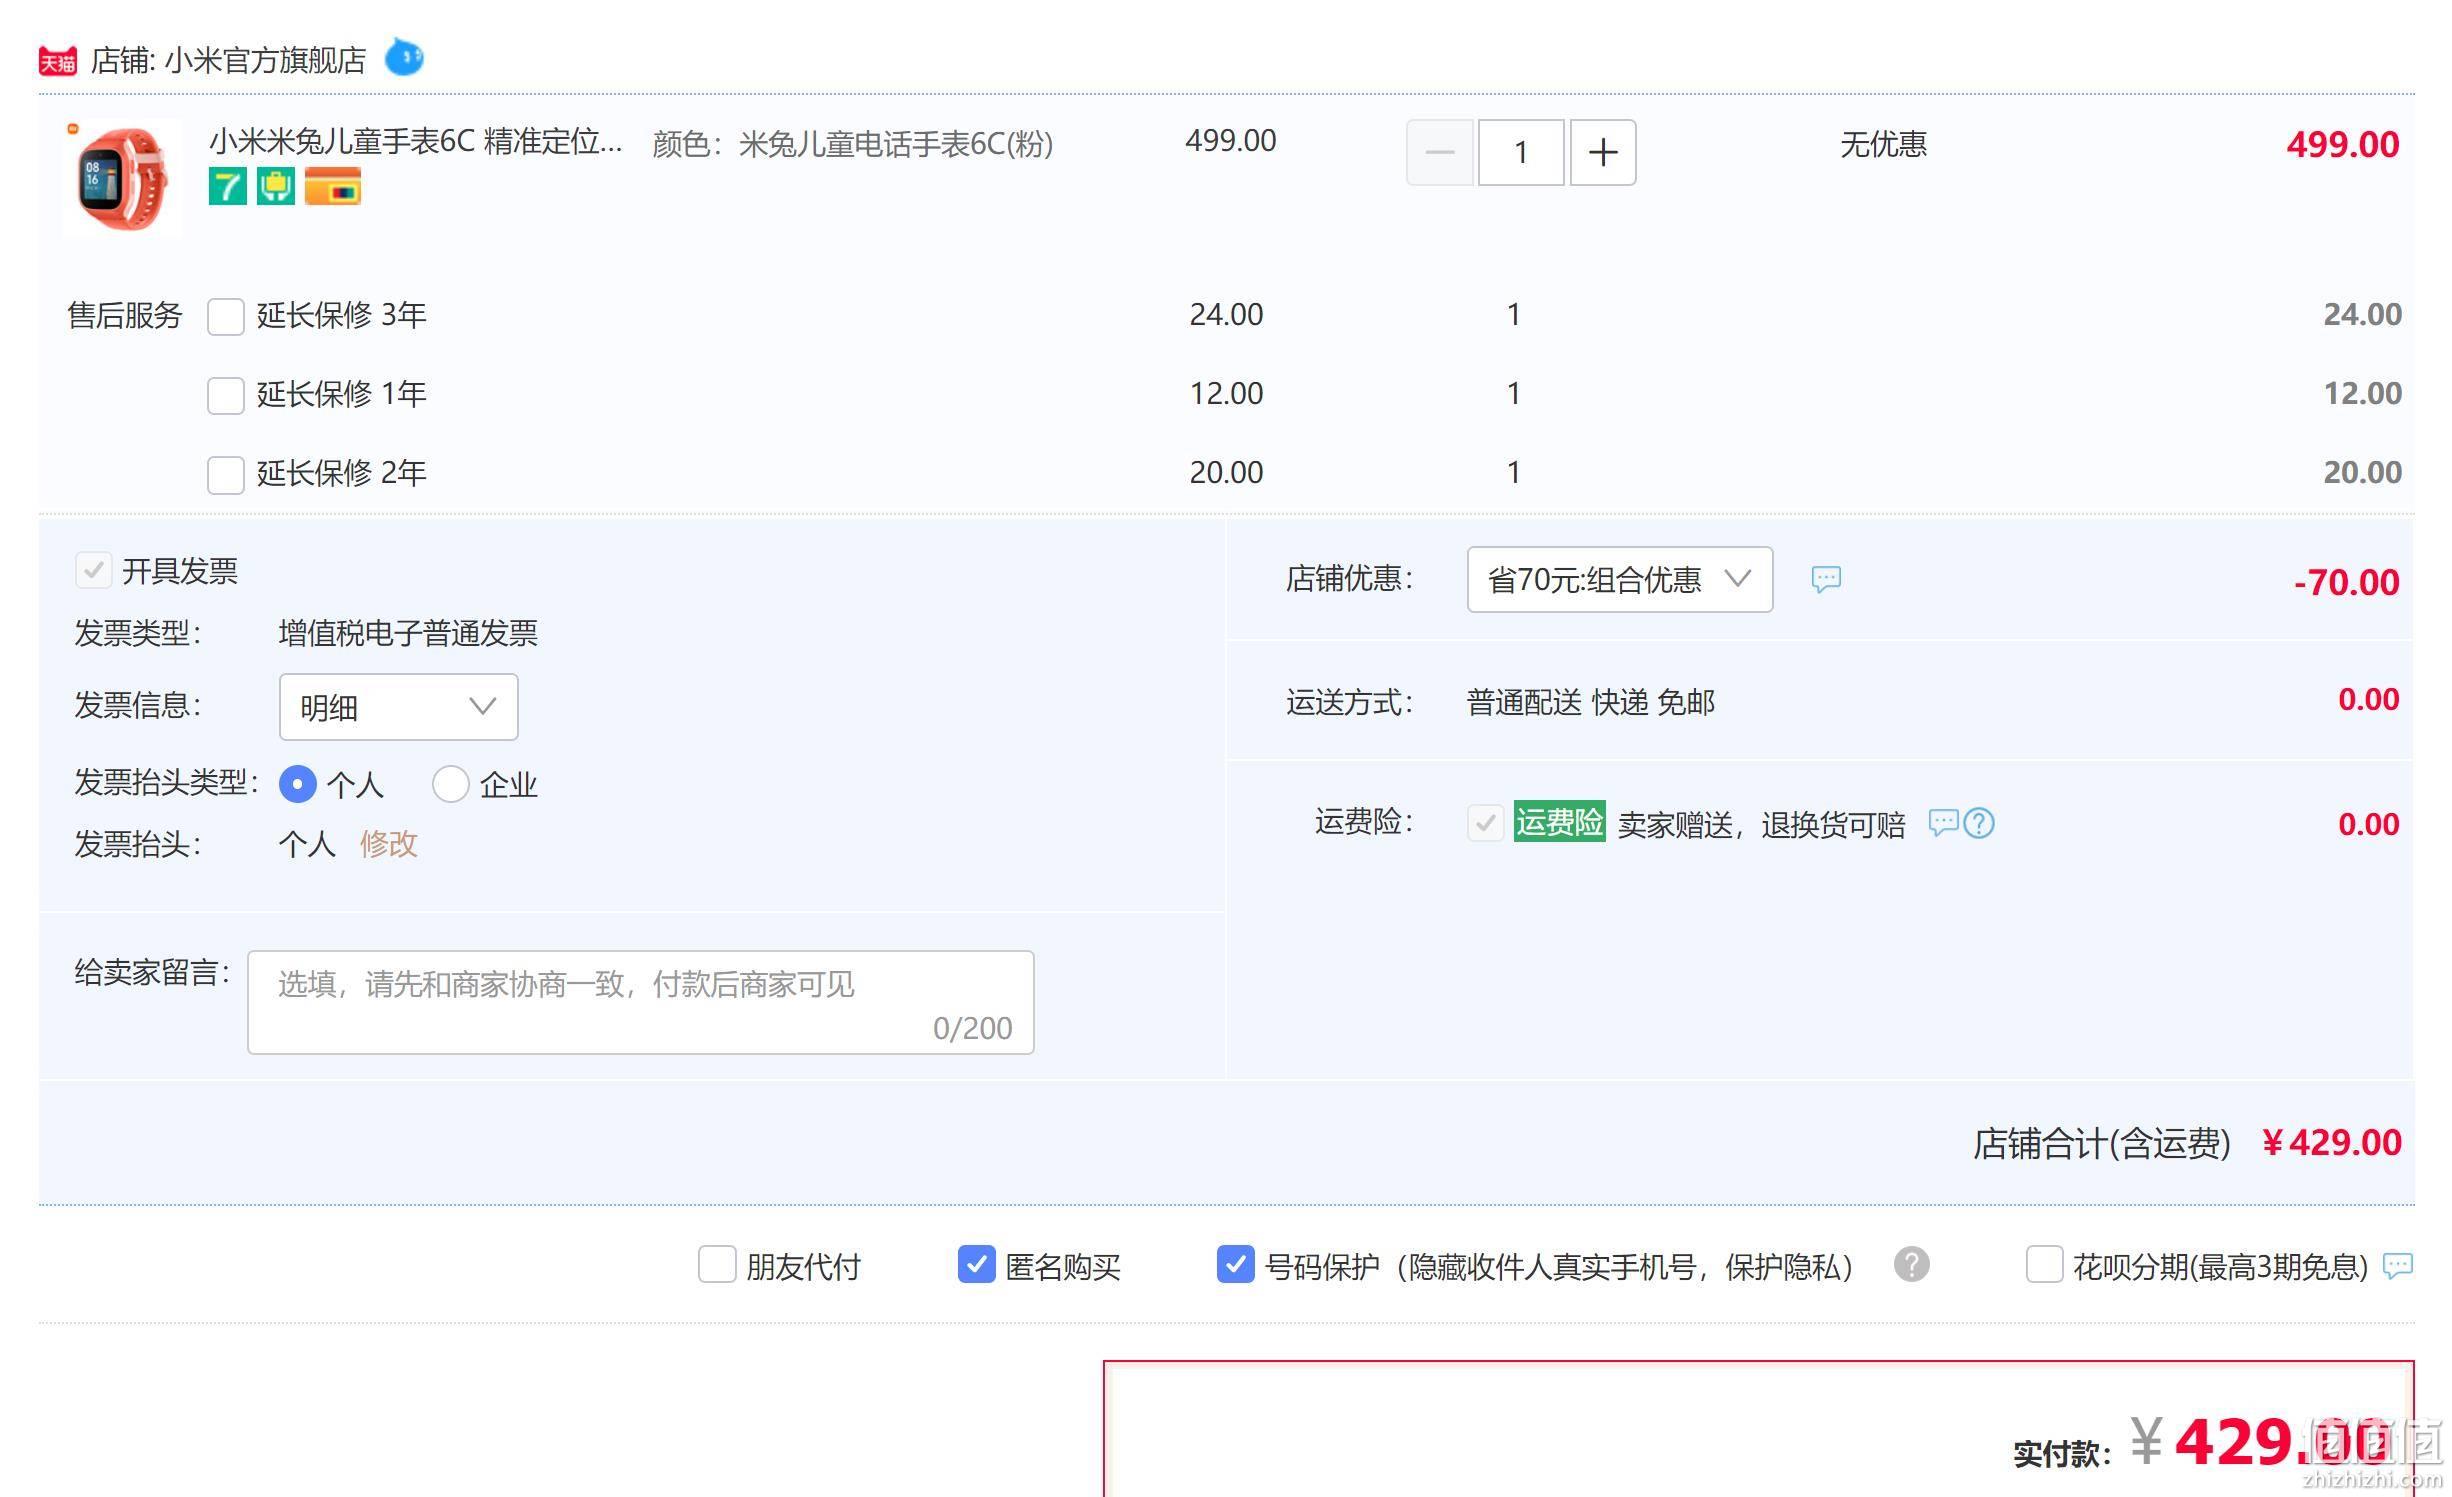Click the 普通配送 快递 免邮 shipping text

tap(1590, 702)
